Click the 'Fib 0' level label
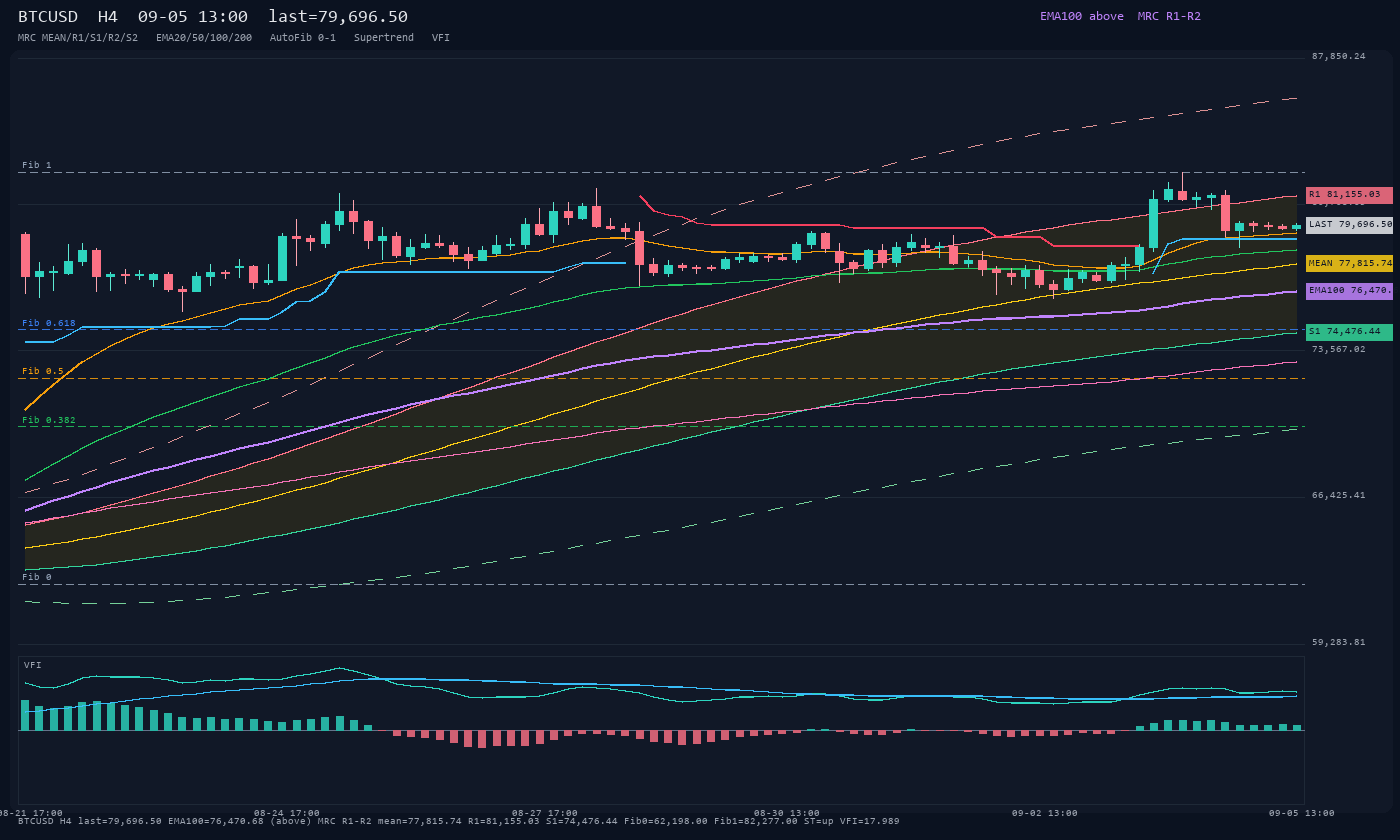The width and height of the screenshot is (1400, 840). pos(37,577)
